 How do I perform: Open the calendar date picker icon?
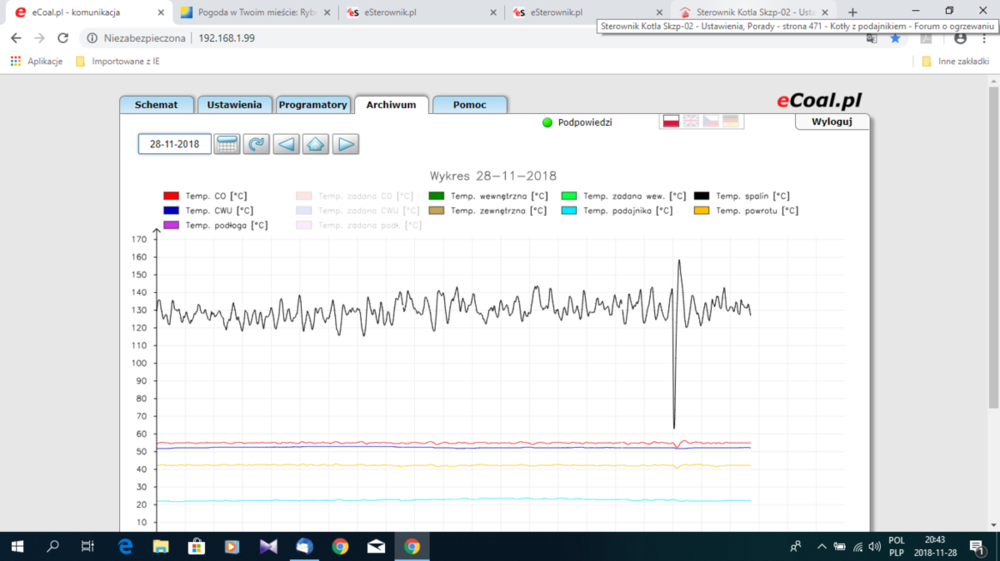tap(227, 144)
